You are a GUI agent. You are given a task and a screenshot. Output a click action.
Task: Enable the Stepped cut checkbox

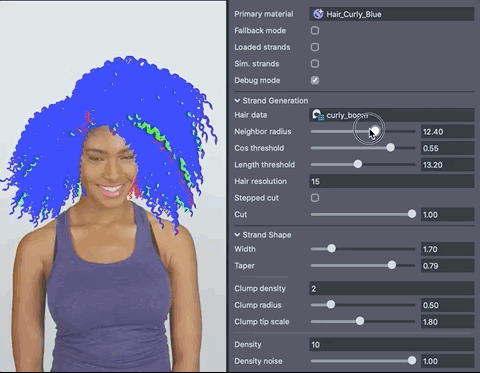[315, 198]
